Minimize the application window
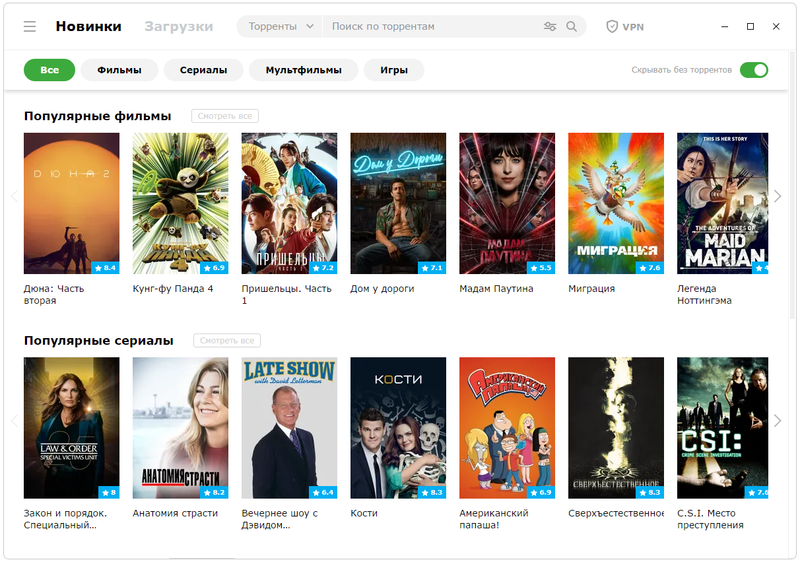This screenshot has width=800, height=564. tap(724, 27)
